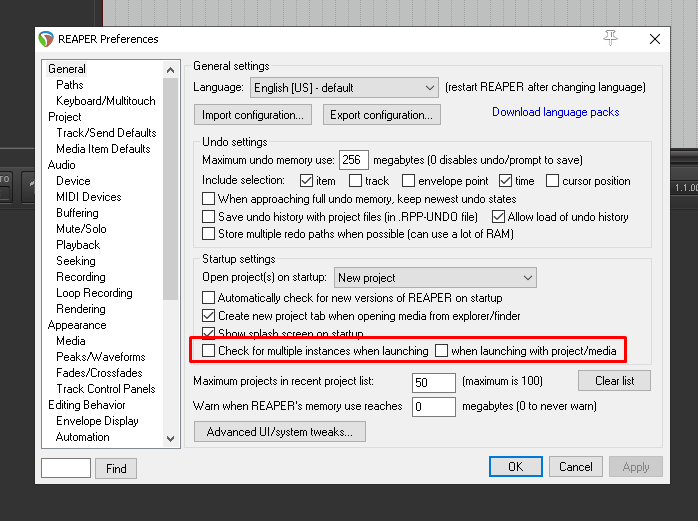Click the OK button

pos(515,467)
